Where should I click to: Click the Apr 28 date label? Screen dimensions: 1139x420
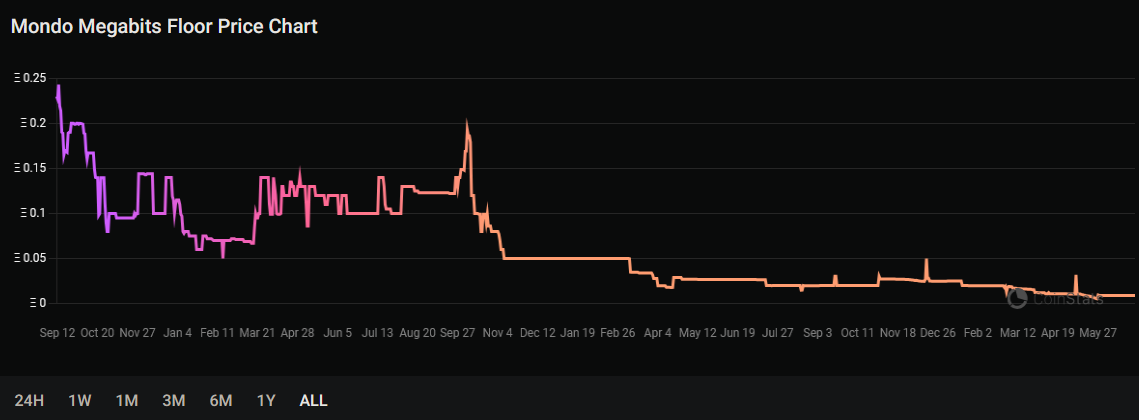tap(298, 333)
